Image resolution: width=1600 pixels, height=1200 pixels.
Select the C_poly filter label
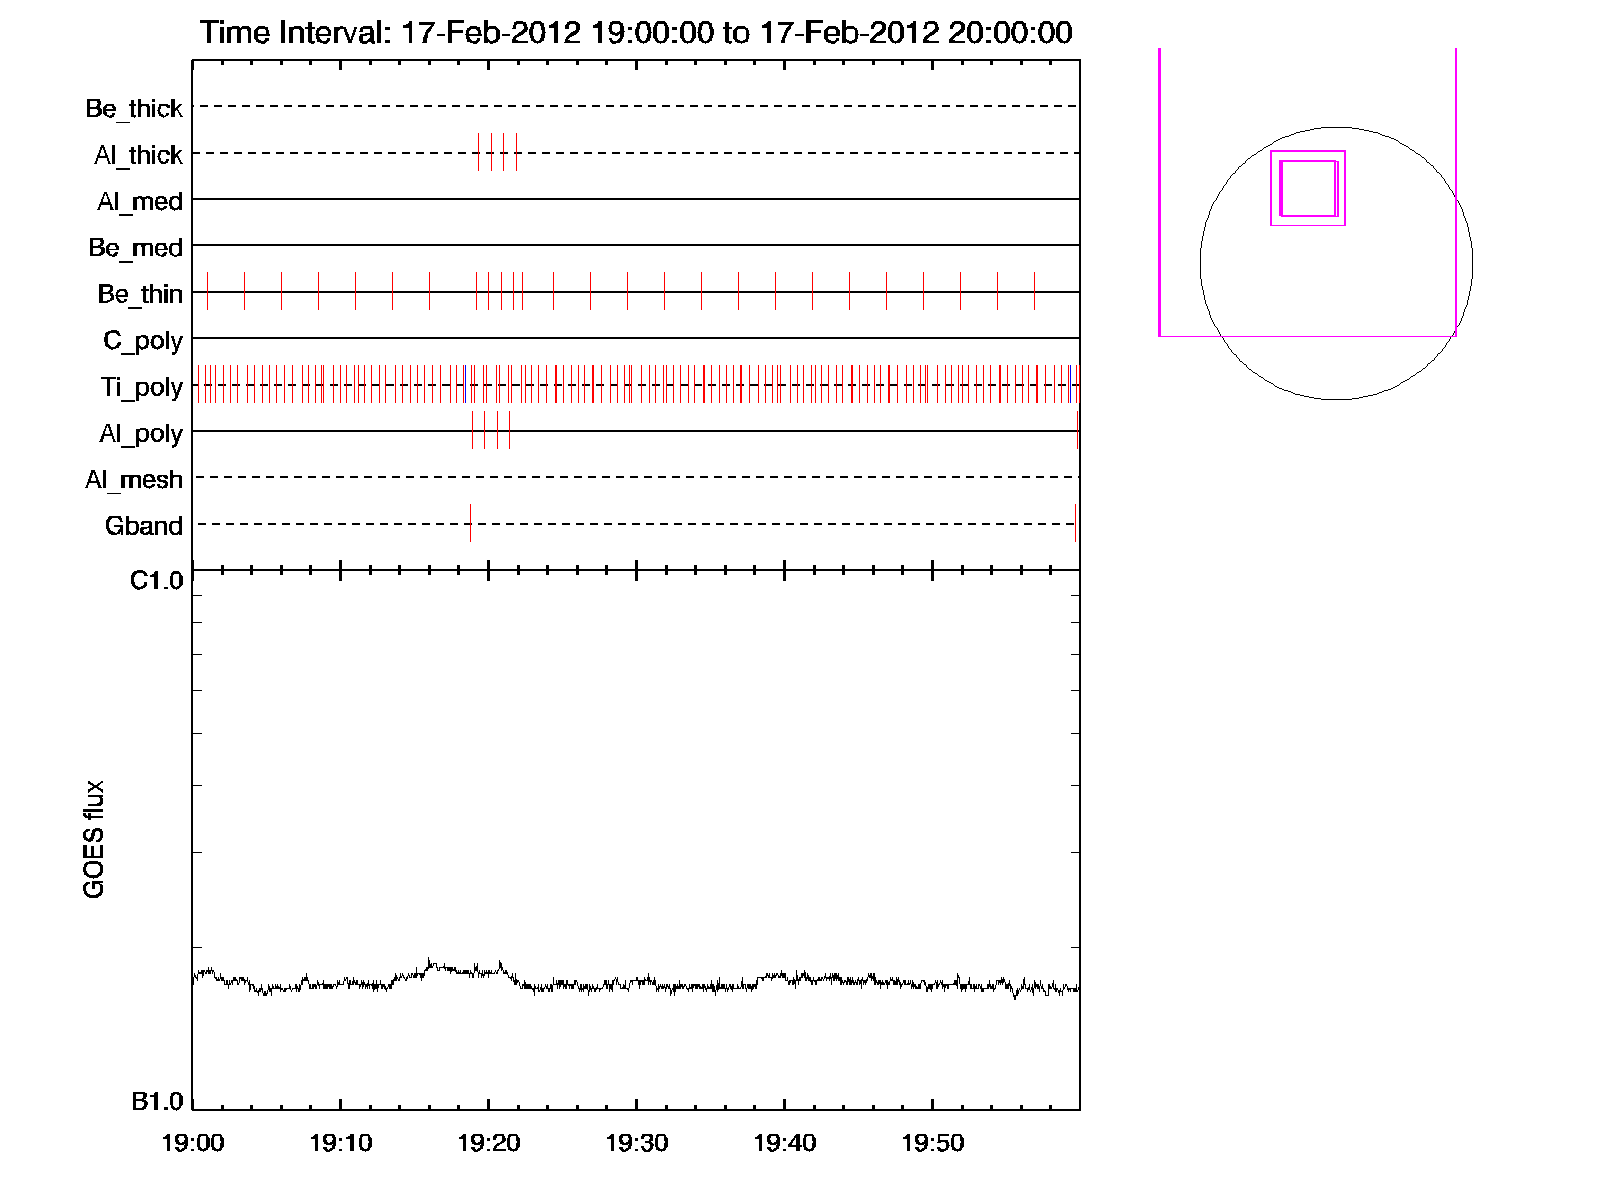[x=143, y=341]
